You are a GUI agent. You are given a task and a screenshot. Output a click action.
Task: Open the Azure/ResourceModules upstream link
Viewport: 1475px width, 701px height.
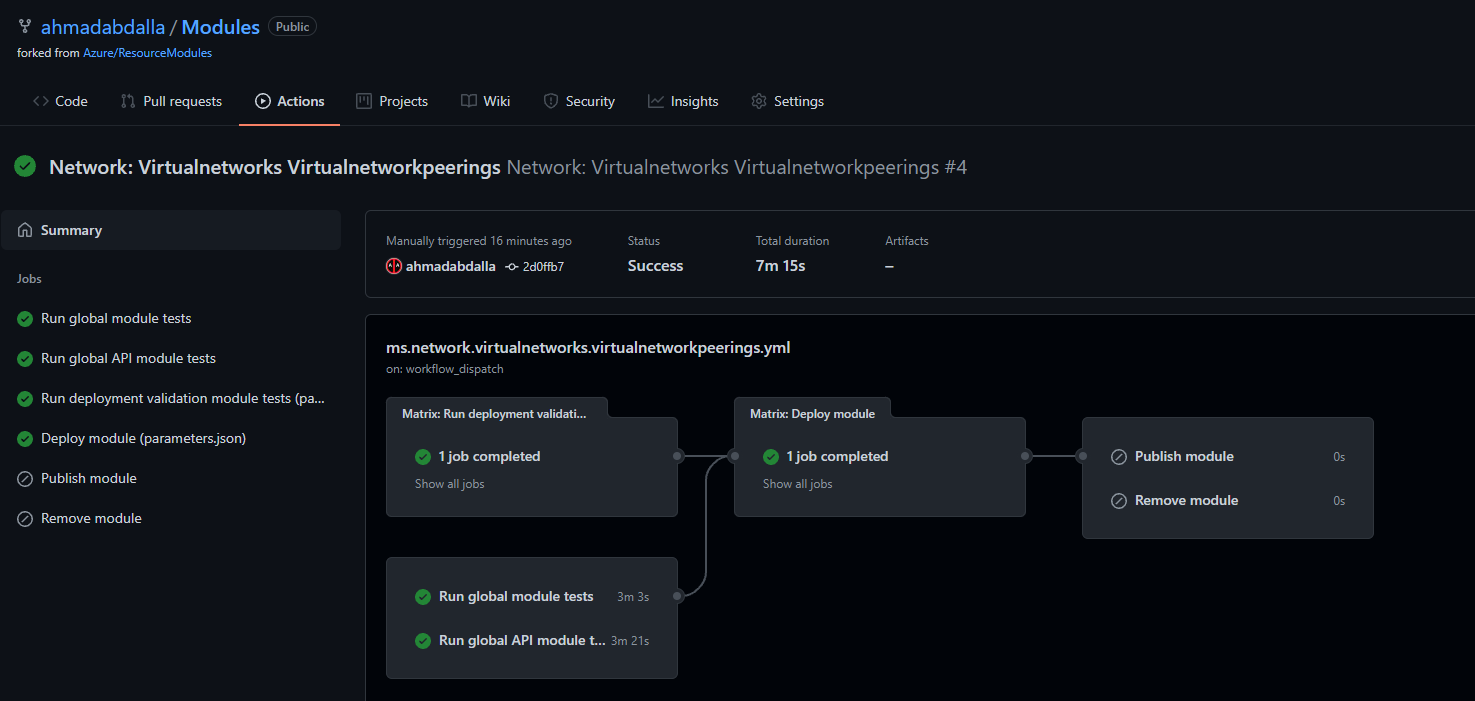[x=148, y=53]
